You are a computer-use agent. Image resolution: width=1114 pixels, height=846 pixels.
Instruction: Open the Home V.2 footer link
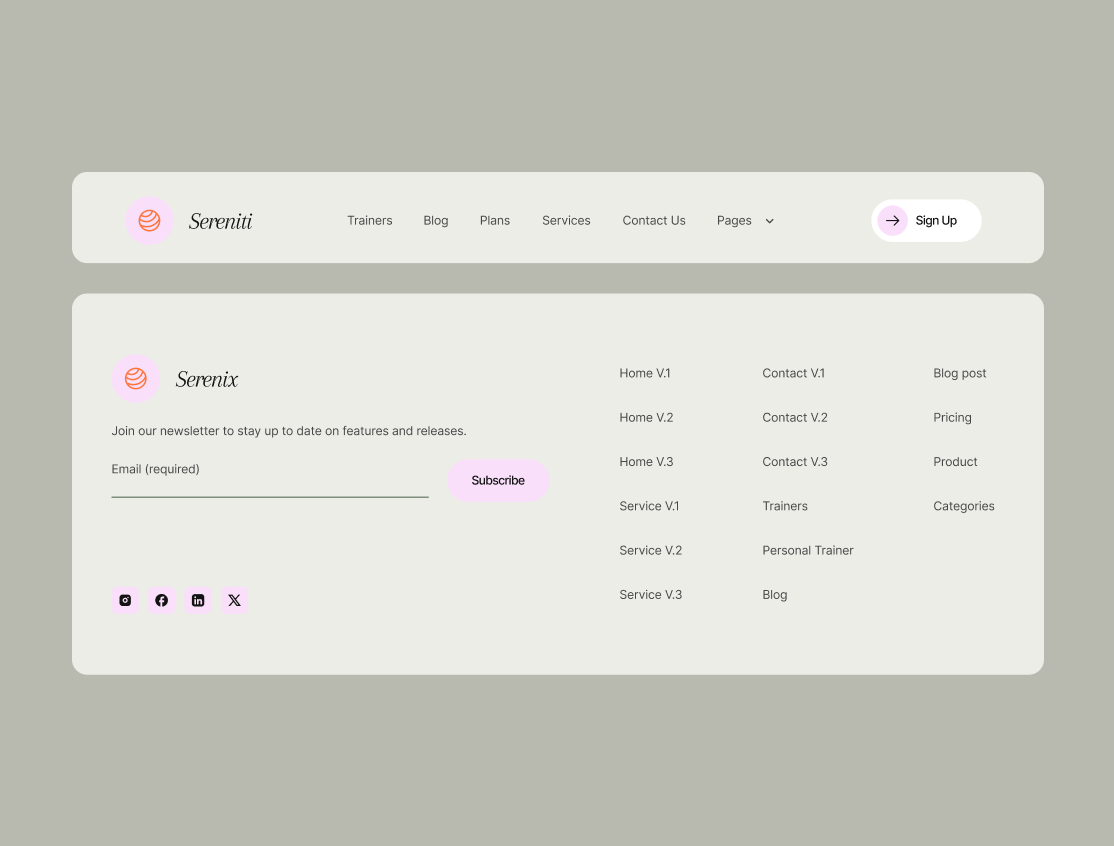646,418
